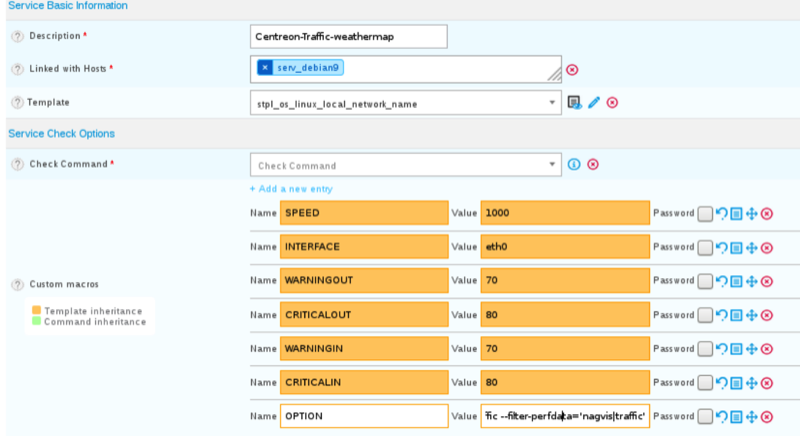
Task: Click the blue pencil edit template icon
Action: [594, 102]
